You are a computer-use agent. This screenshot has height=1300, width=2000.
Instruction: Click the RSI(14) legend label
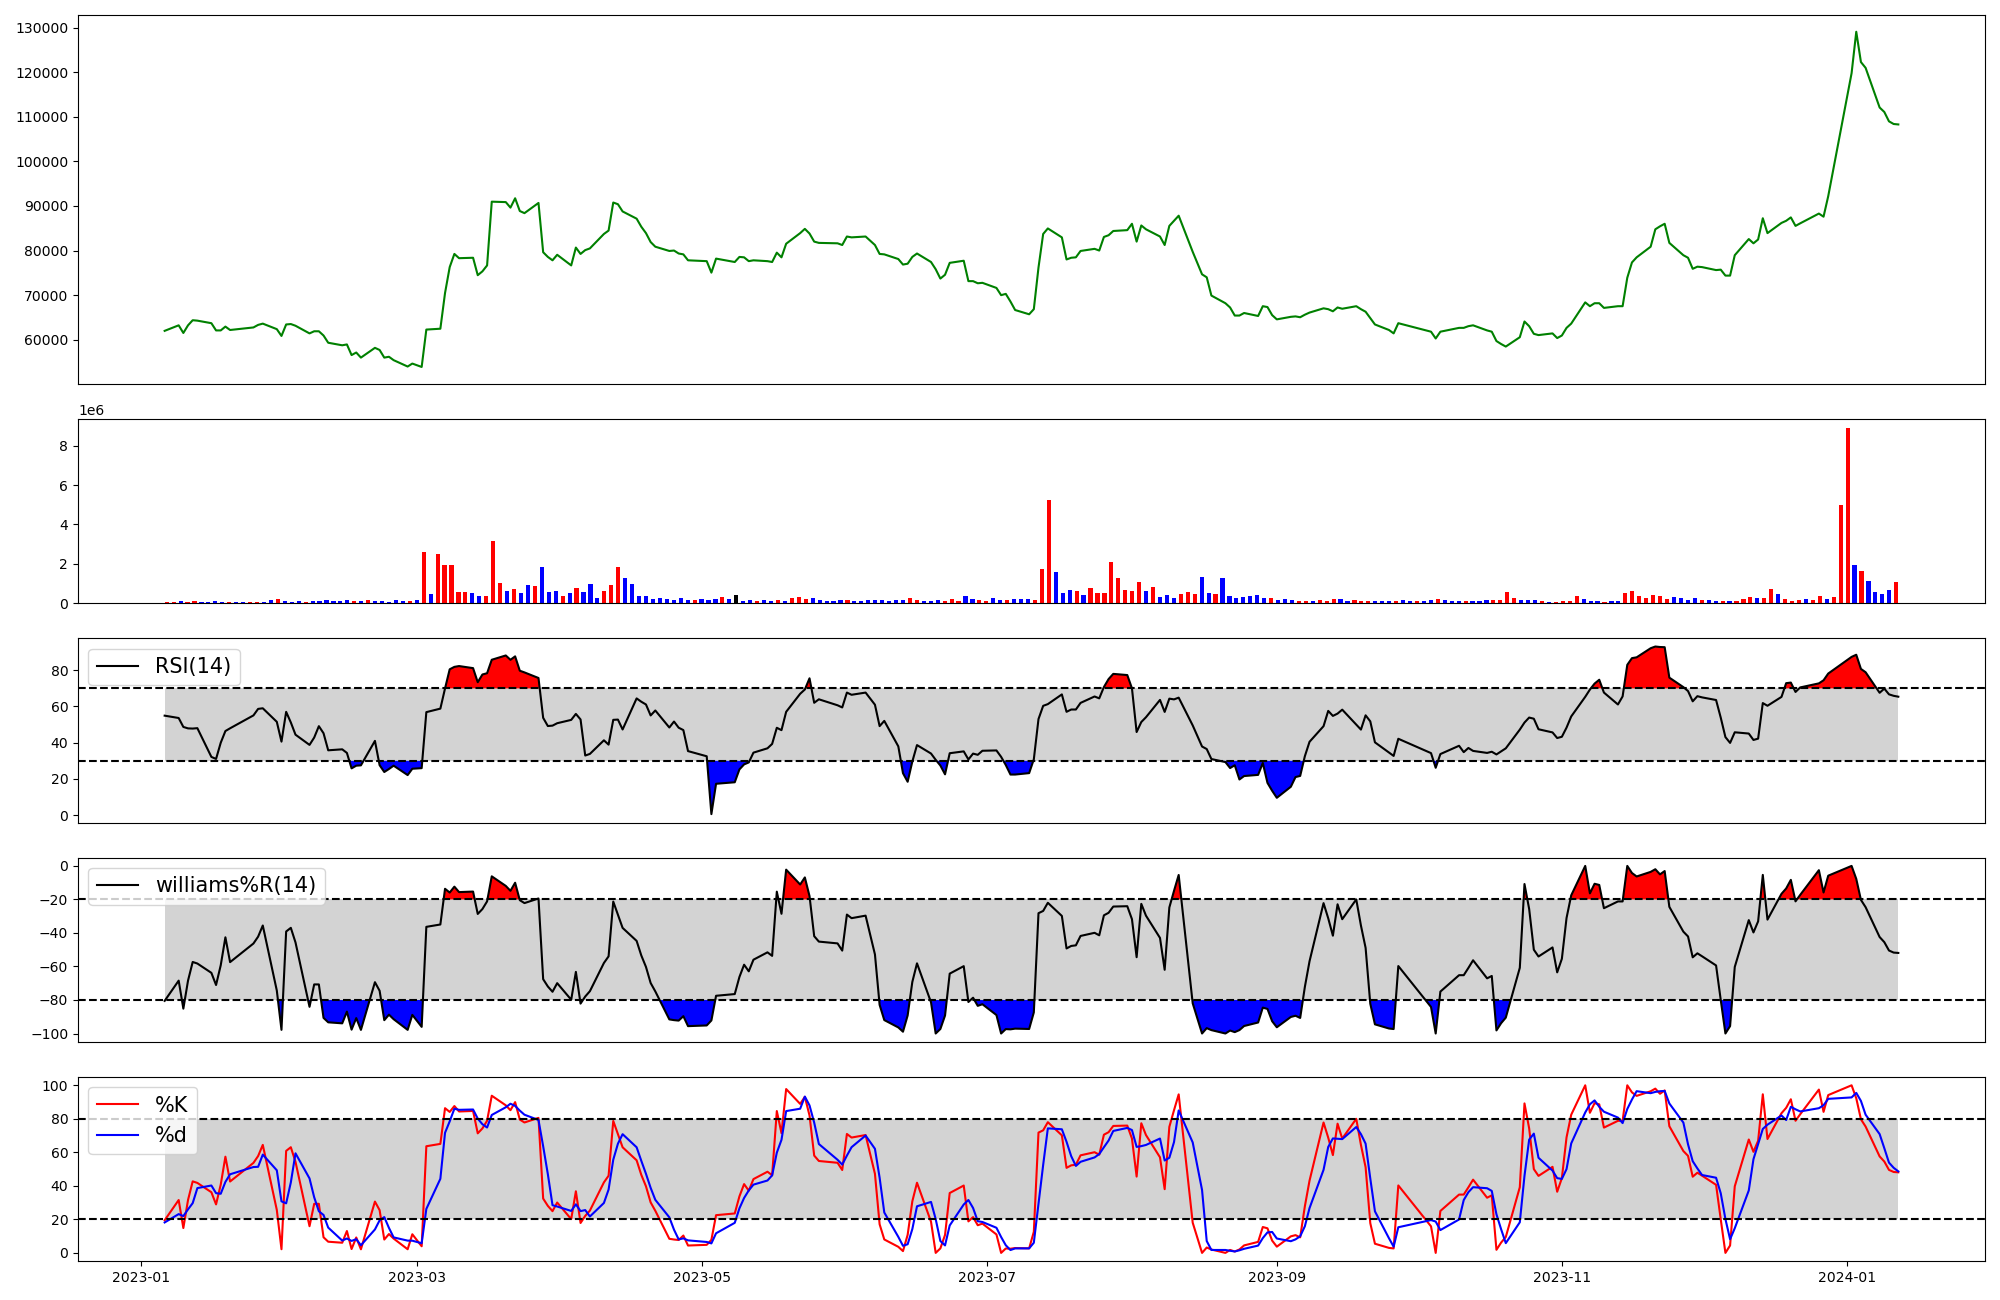(x=192, y=666)
